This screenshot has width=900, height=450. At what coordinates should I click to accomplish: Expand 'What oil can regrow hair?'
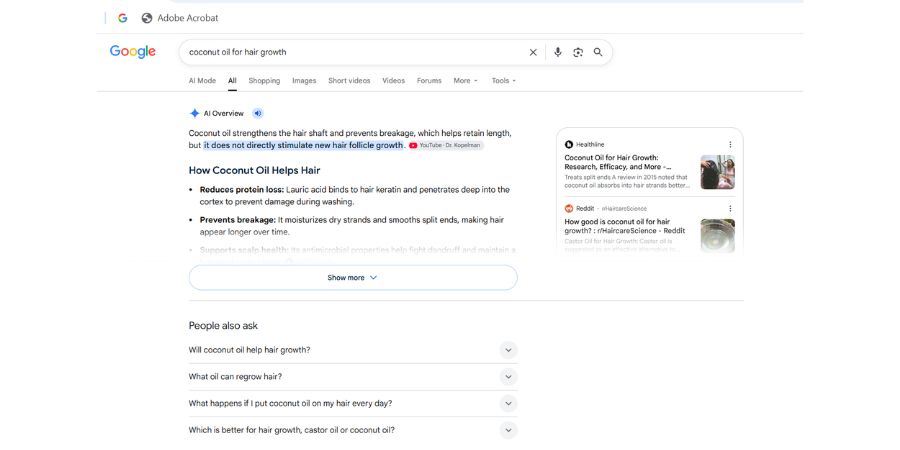pos(353,377)
